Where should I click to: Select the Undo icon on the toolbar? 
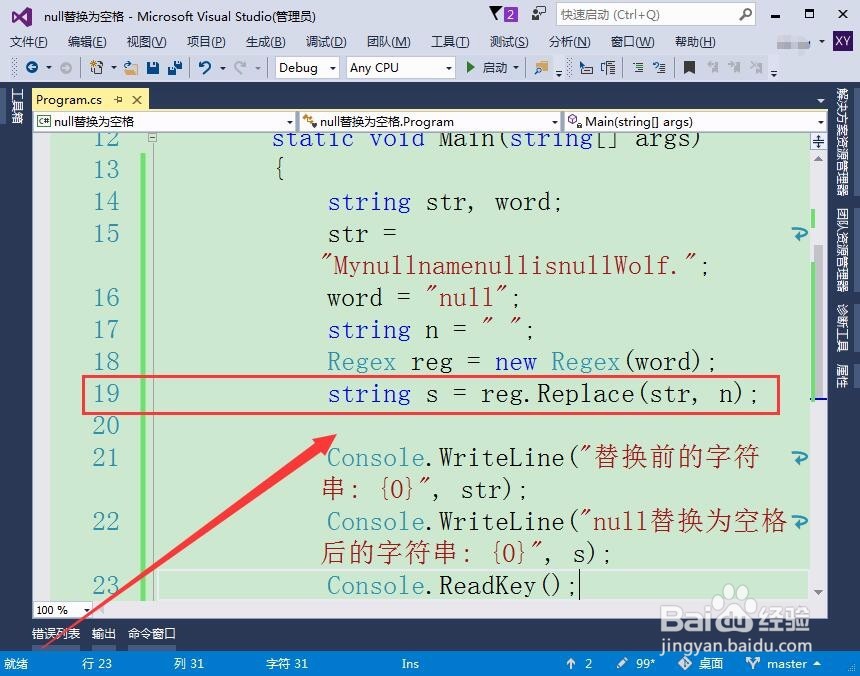203,67
